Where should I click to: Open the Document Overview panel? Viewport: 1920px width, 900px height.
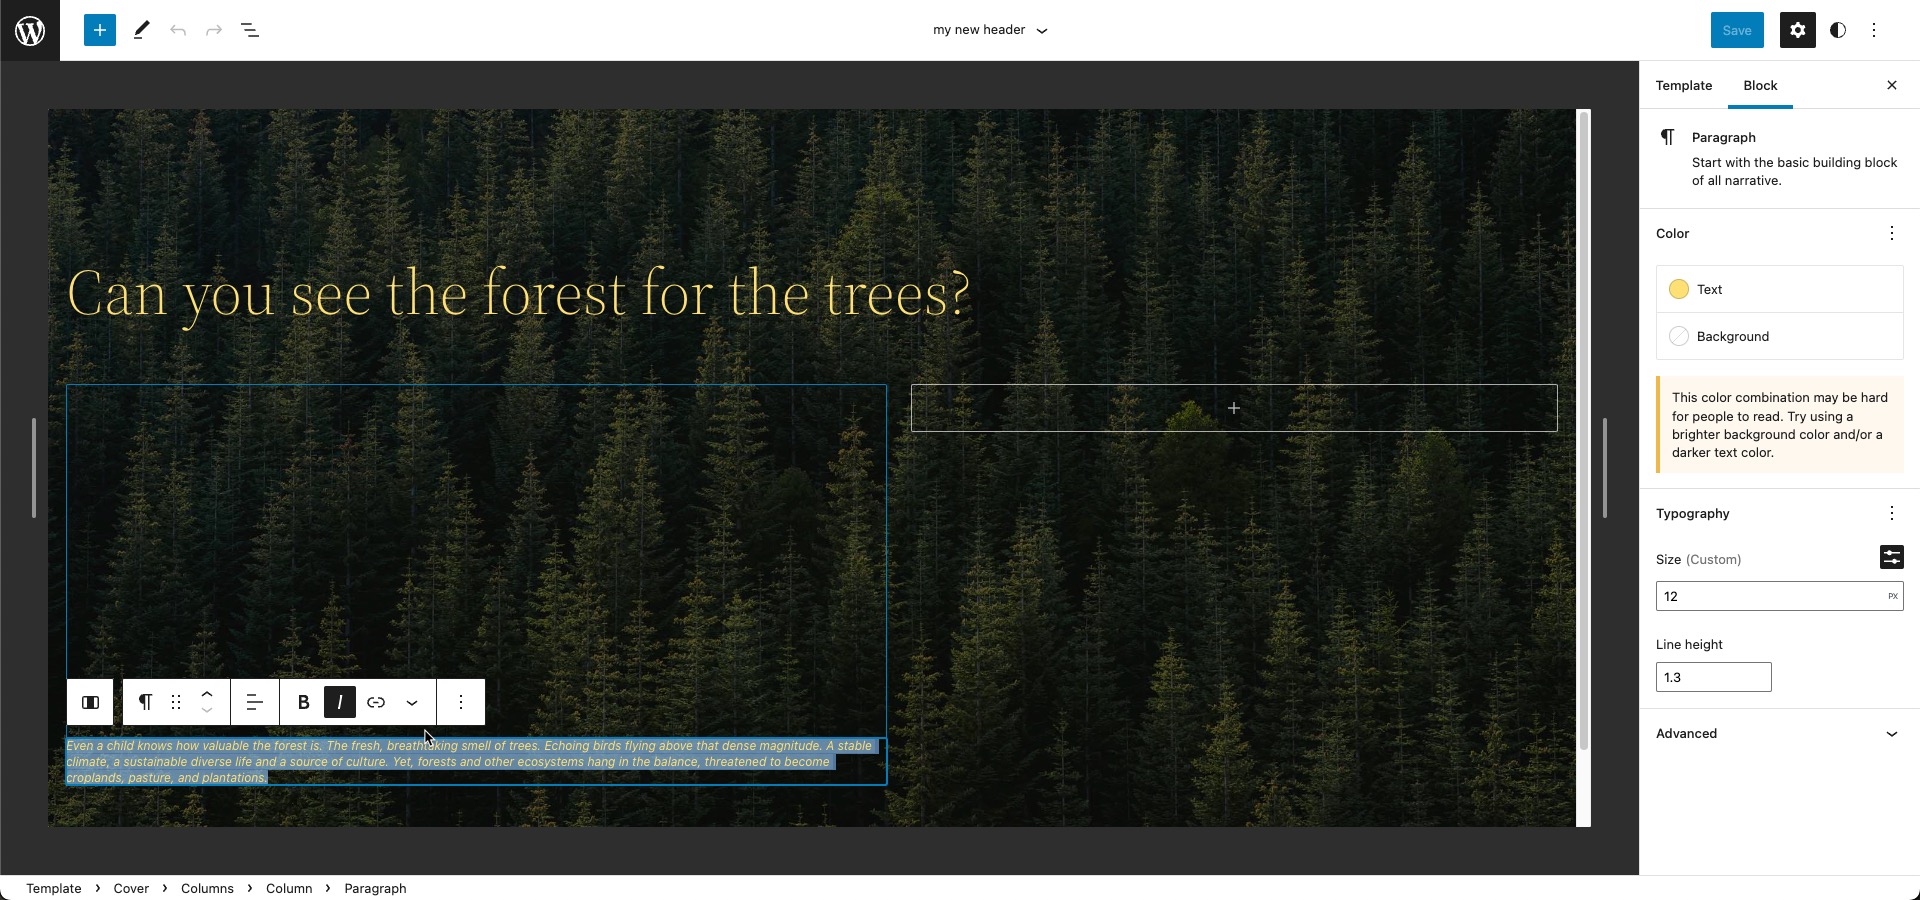tap(250, 30)
